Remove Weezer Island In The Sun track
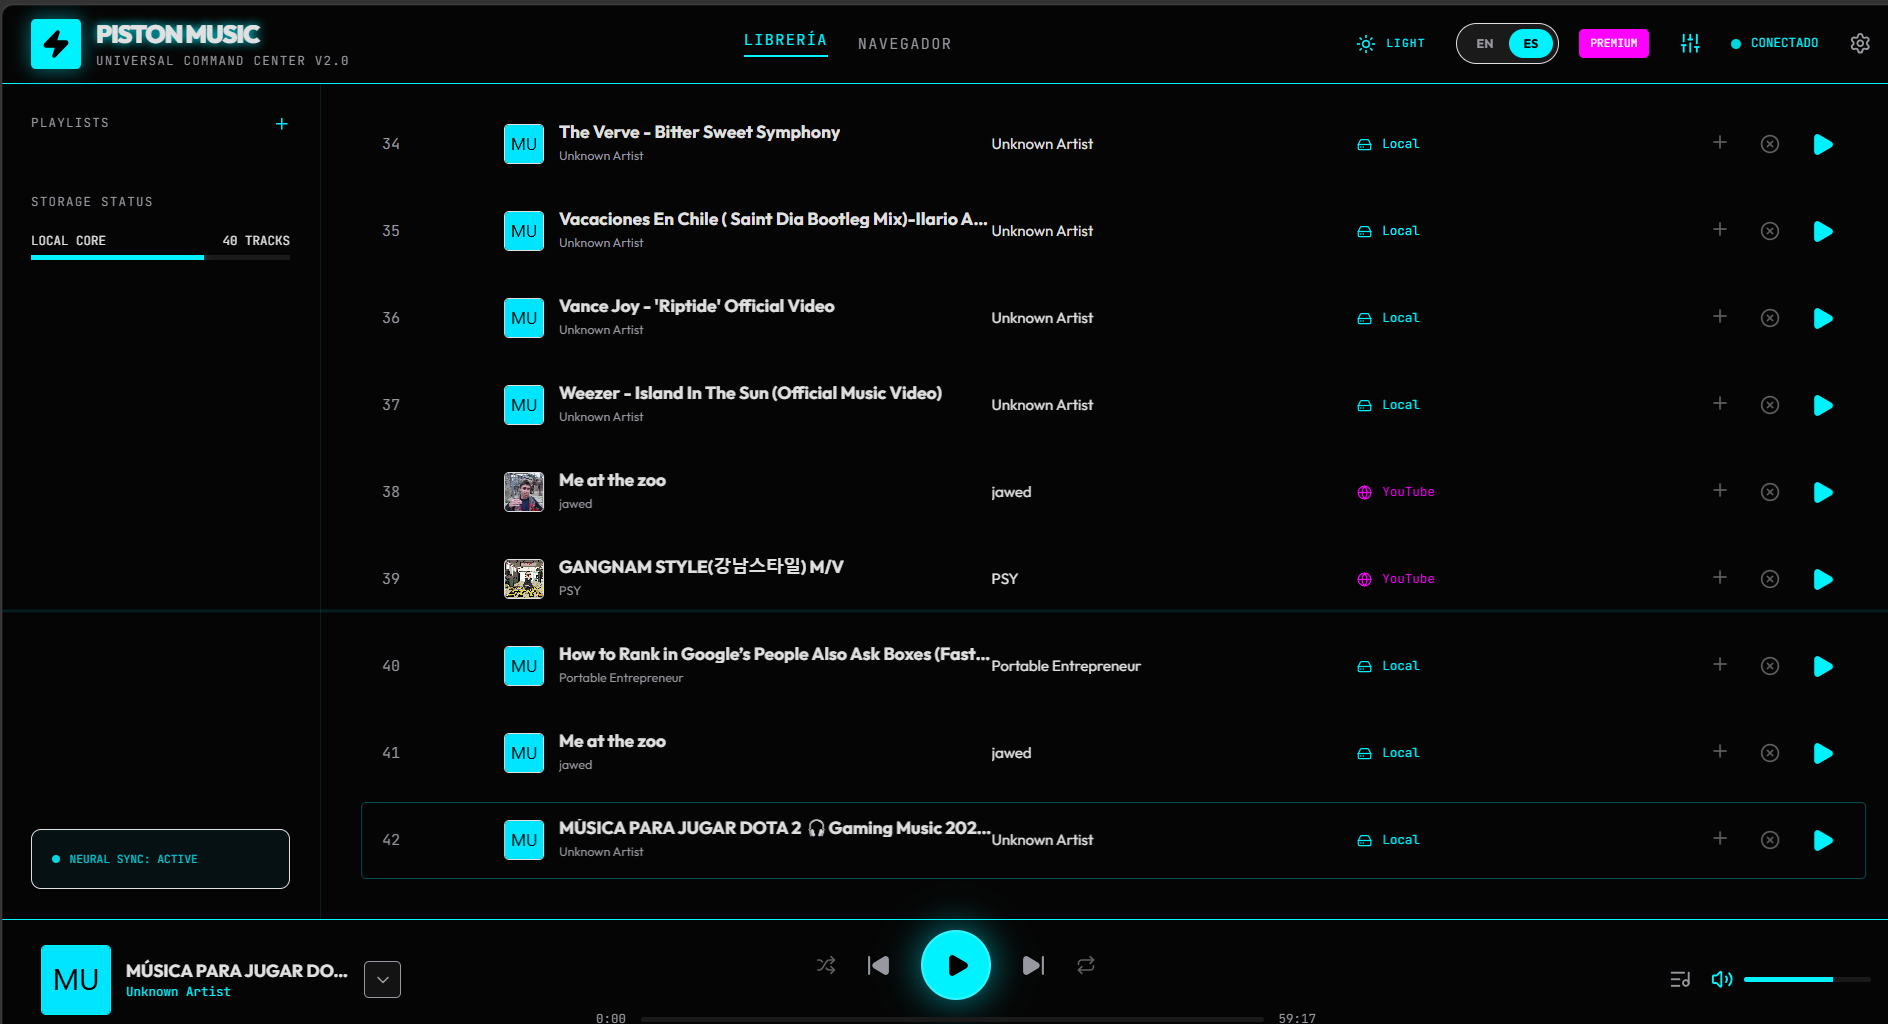The image size is (1888, 1024). [x=1770, y=405]
